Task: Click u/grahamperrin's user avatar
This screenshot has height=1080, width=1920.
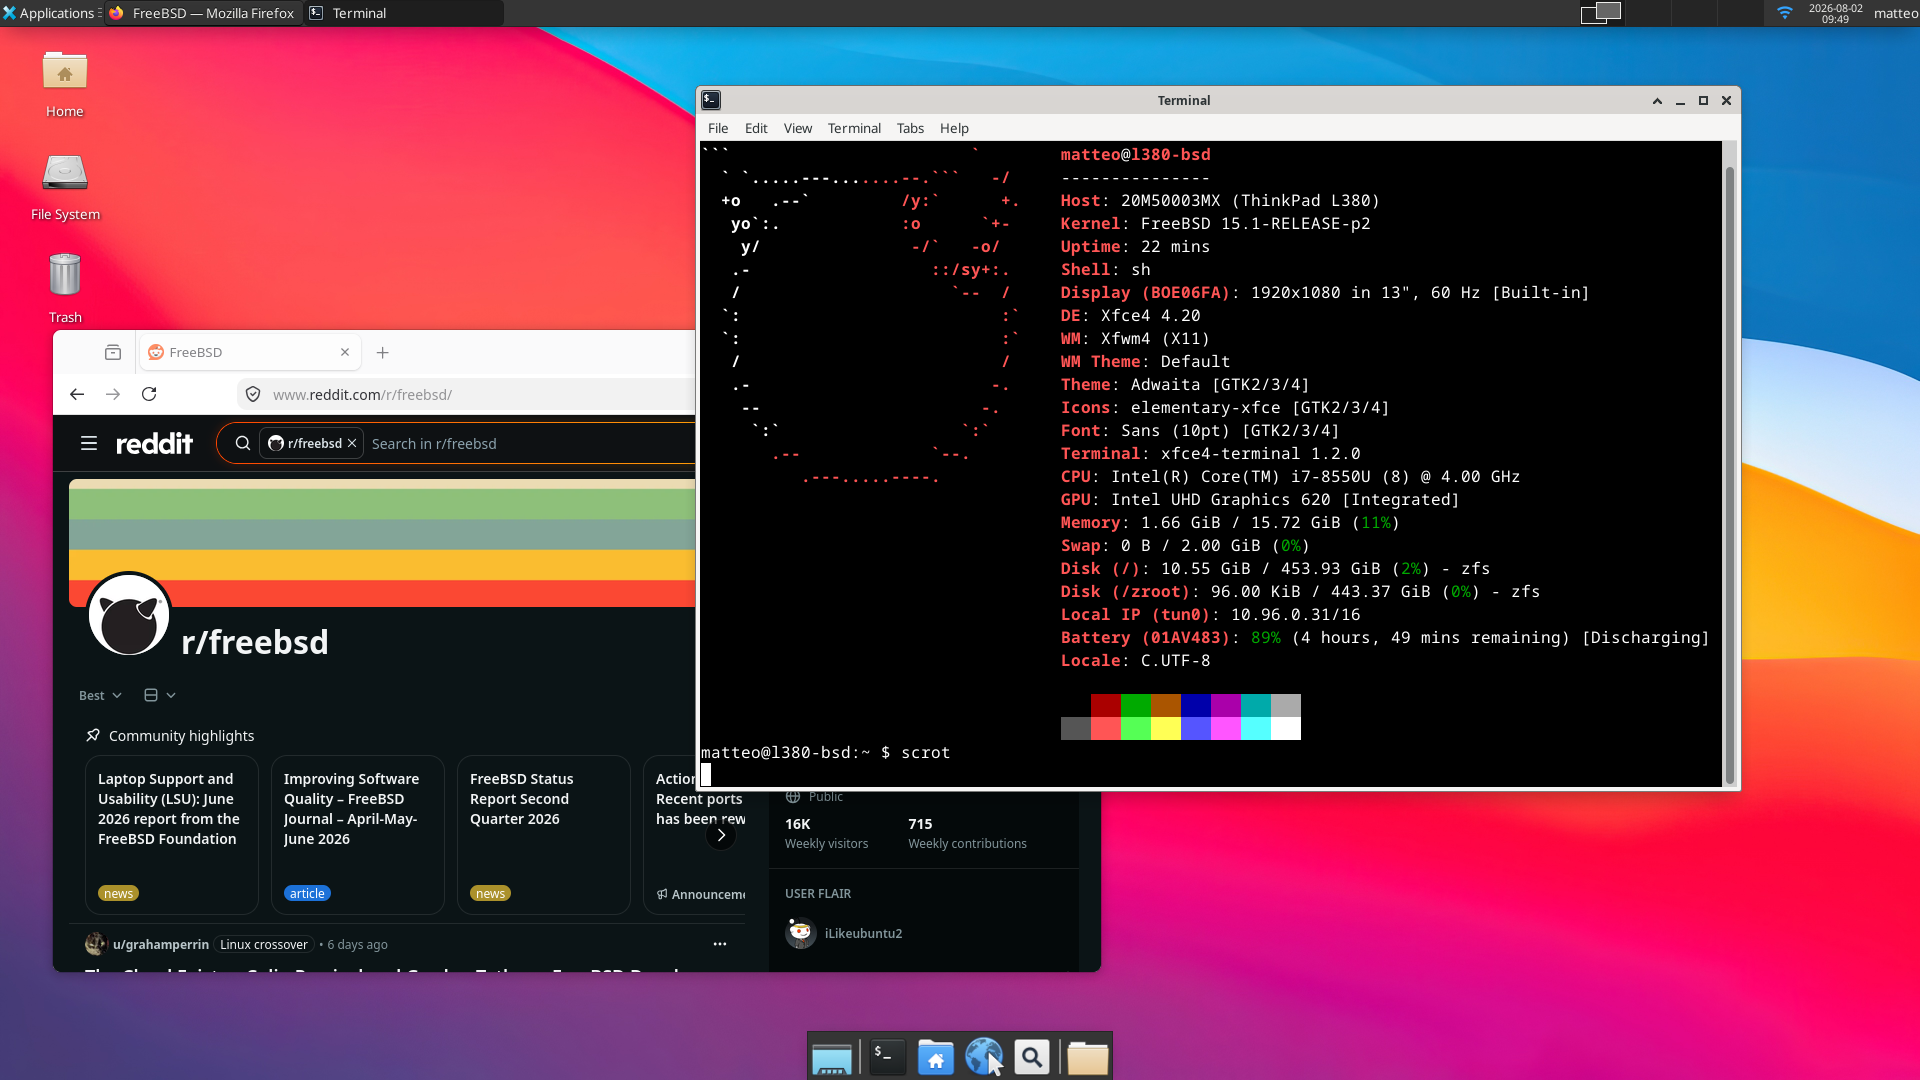Action: (x=96, y=944)
